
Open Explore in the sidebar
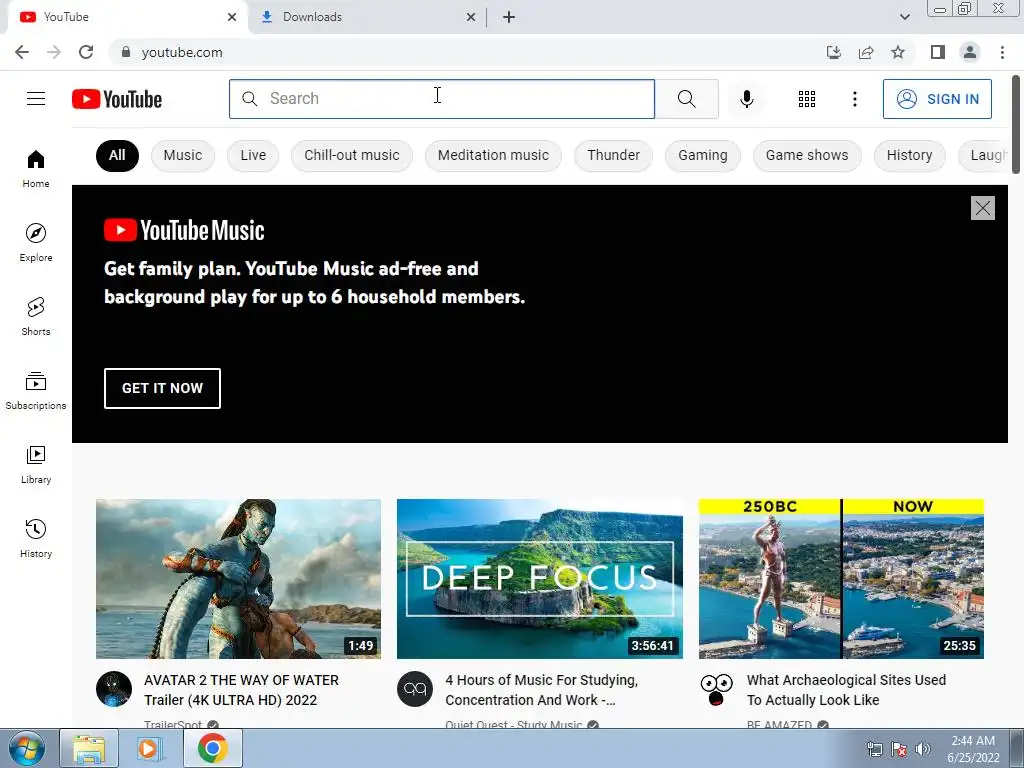pos(36,242)
